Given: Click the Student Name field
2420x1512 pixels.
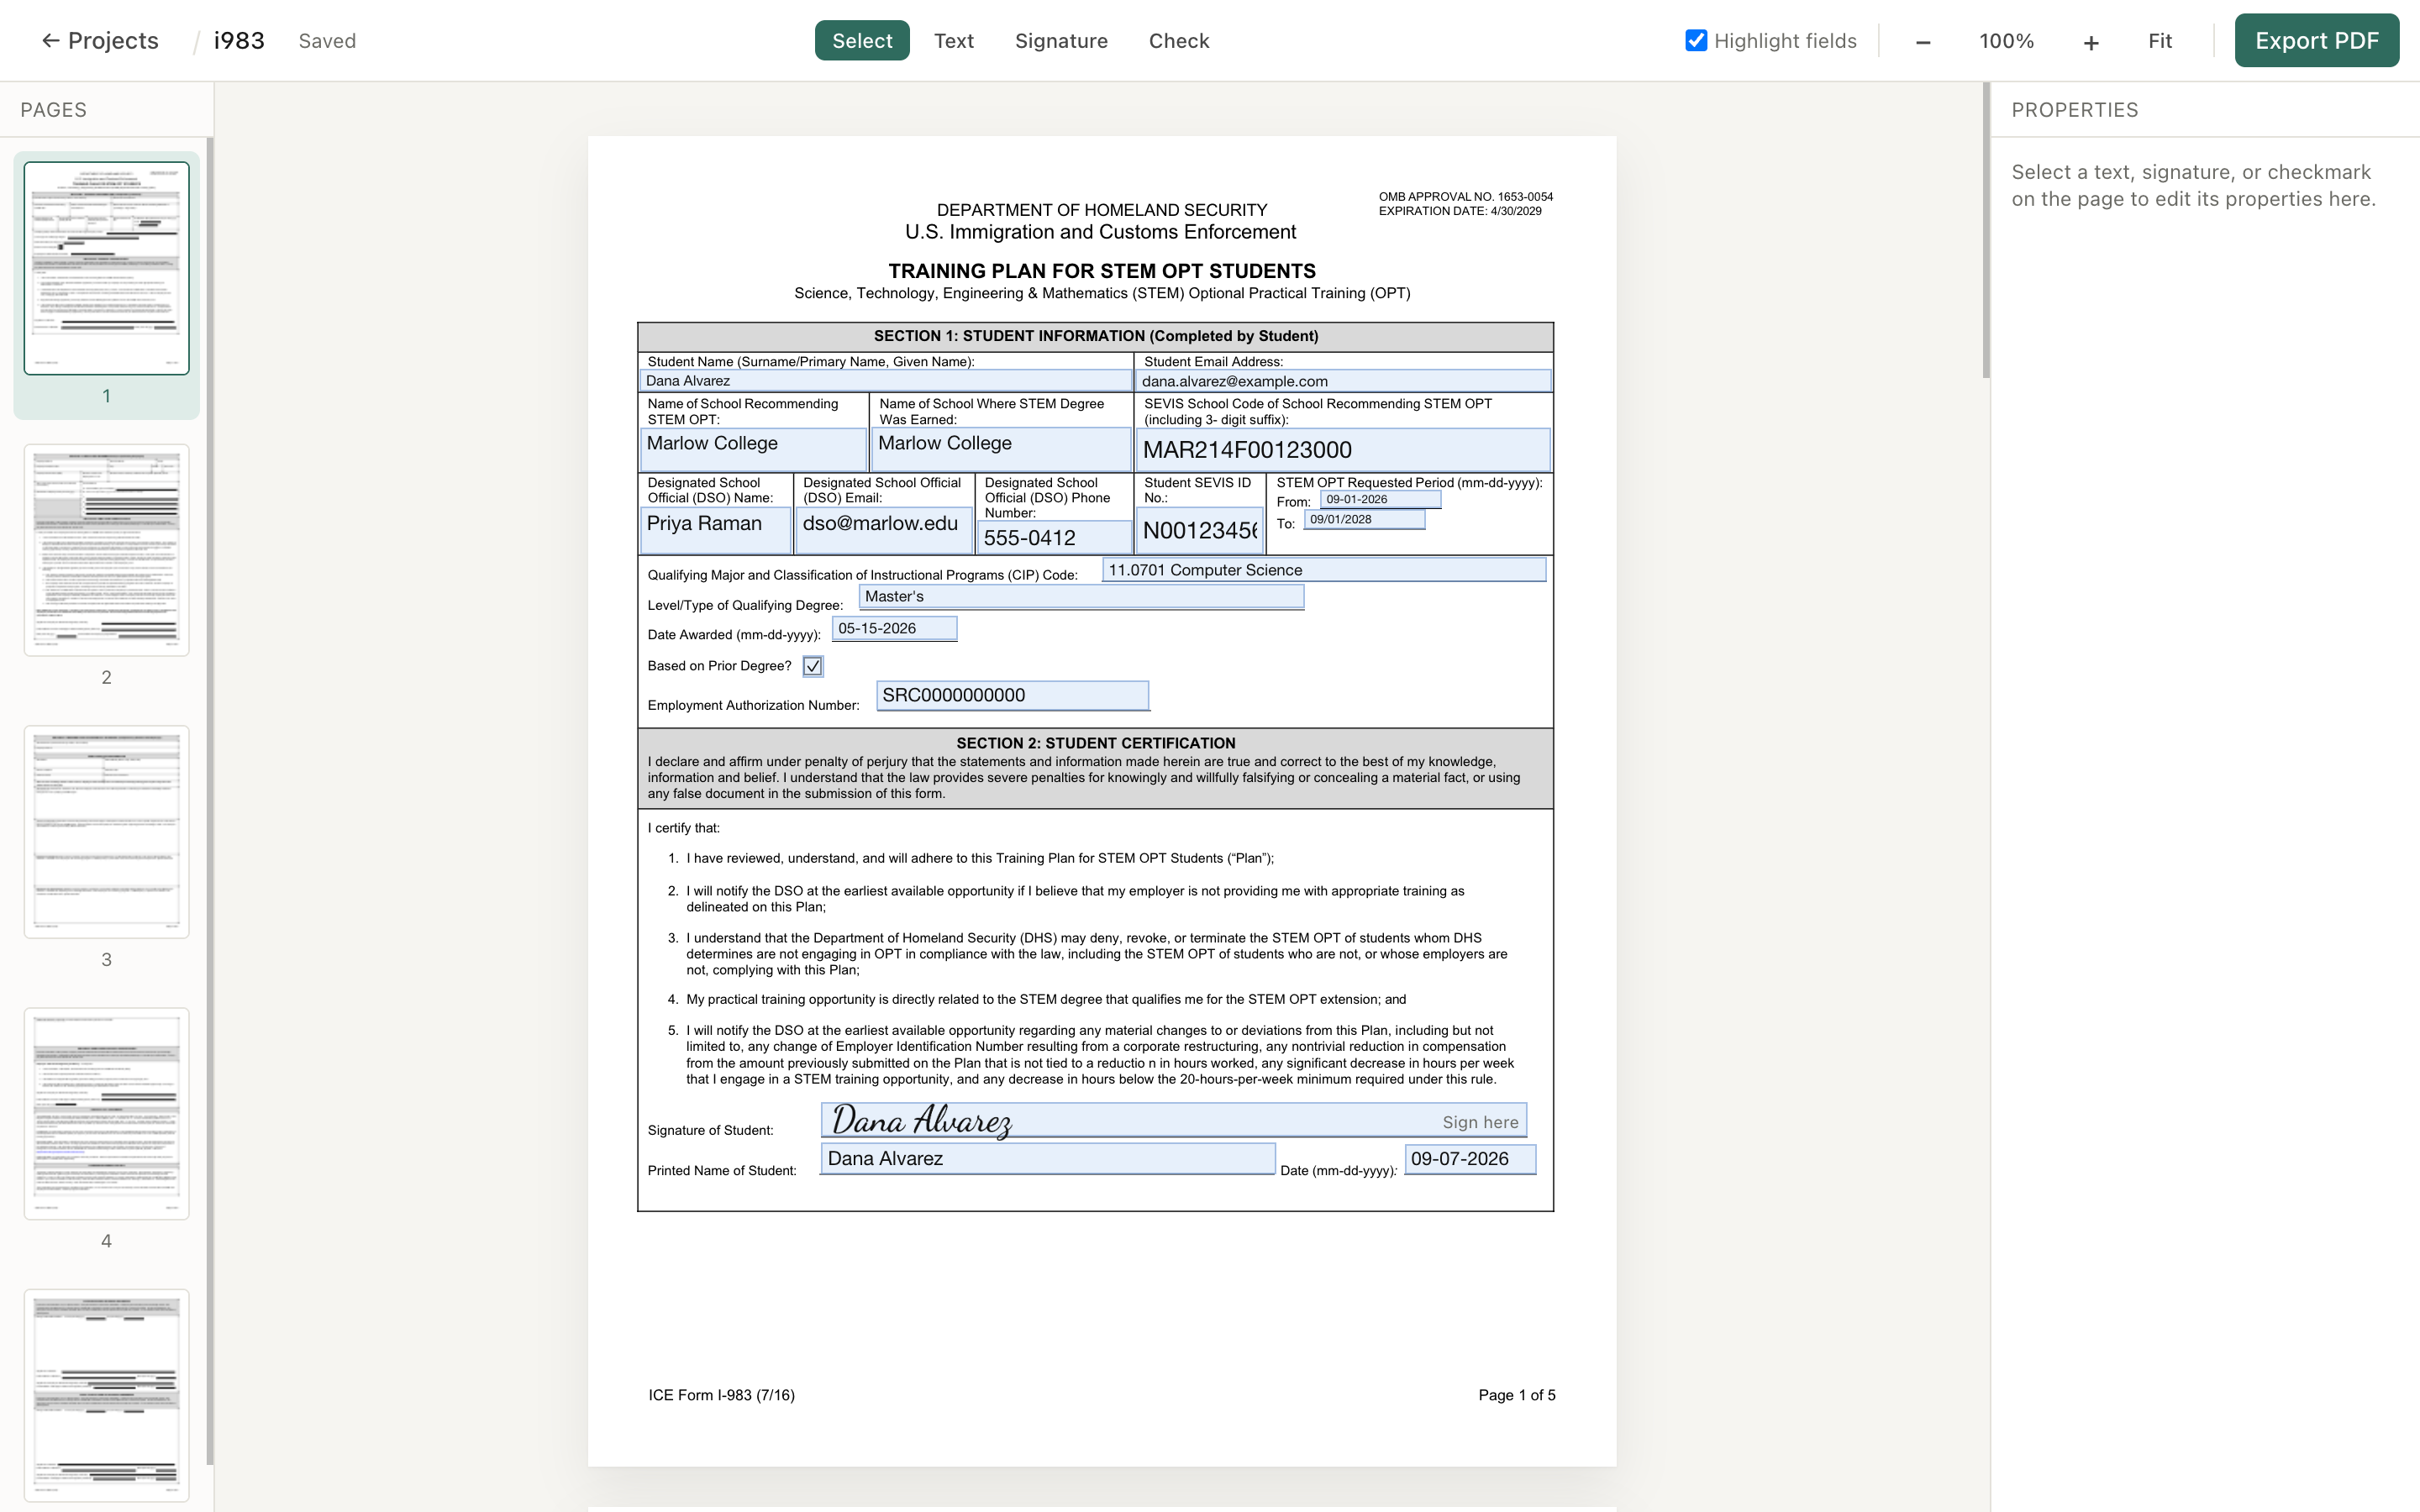Looking at the screenshot, I should pos(886,381).
